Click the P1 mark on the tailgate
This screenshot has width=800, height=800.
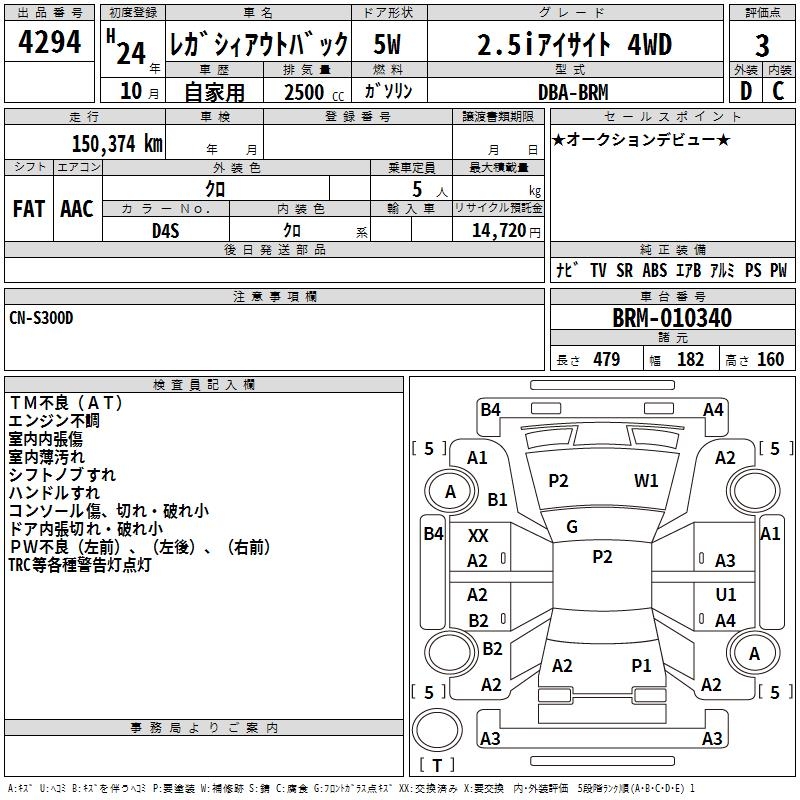(641, 665)
